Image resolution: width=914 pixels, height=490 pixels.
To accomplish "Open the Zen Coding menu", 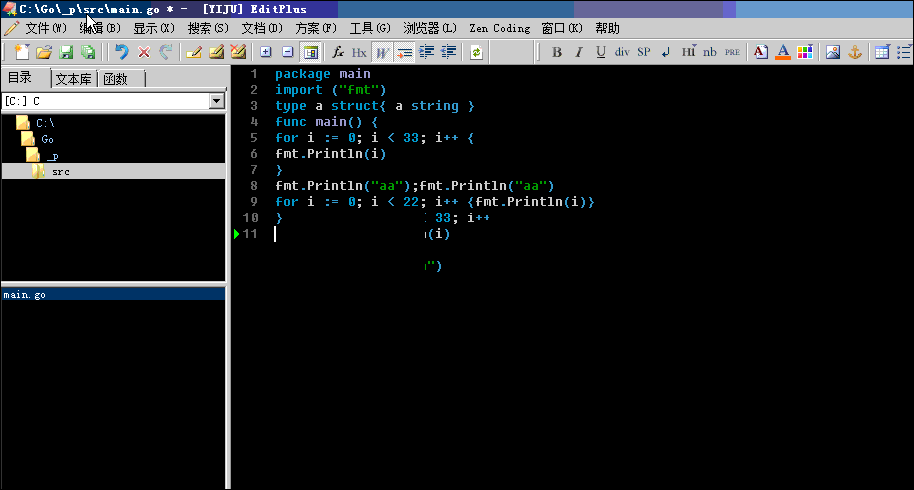I will [x=500, y=29].
